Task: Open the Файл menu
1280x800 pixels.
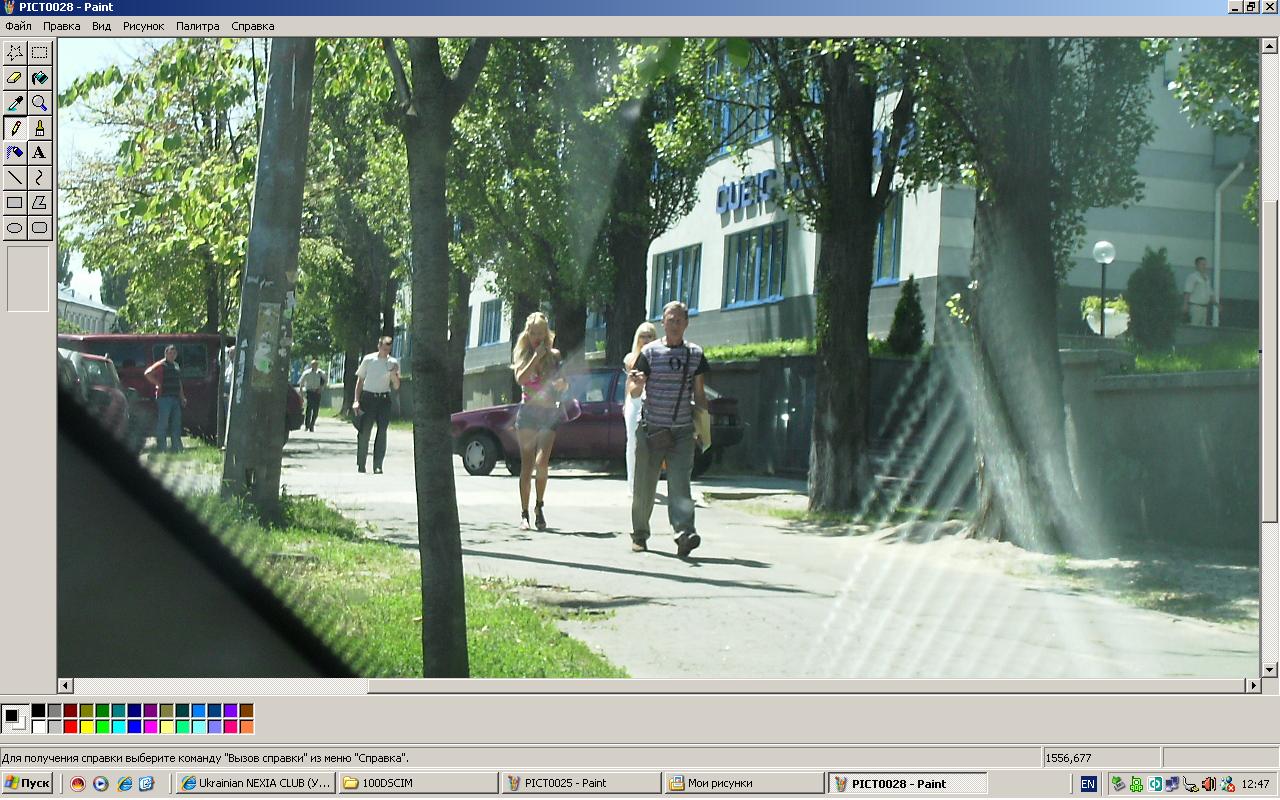Action: tap(18, 26)
